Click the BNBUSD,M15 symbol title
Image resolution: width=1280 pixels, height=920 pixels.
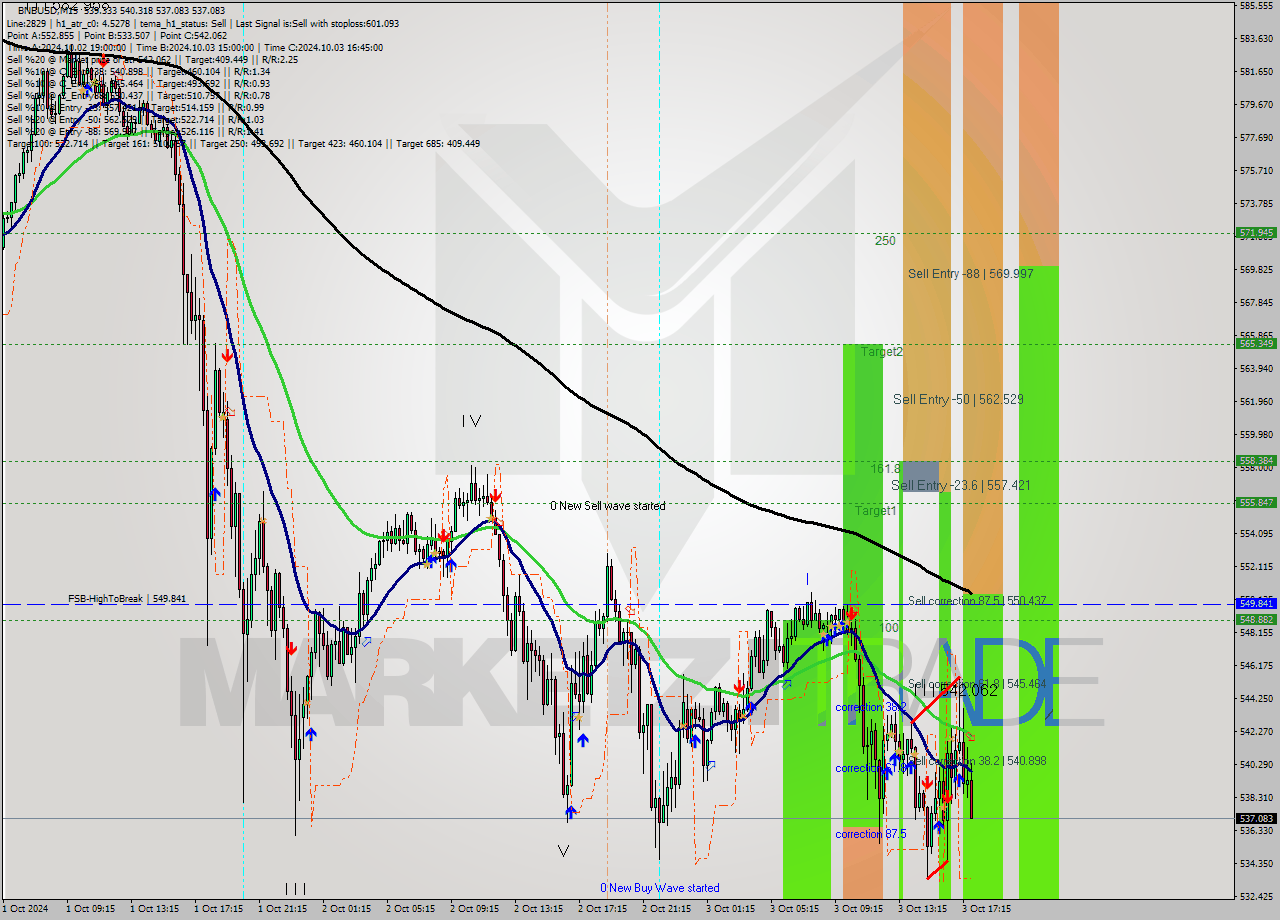click(48, 10)
